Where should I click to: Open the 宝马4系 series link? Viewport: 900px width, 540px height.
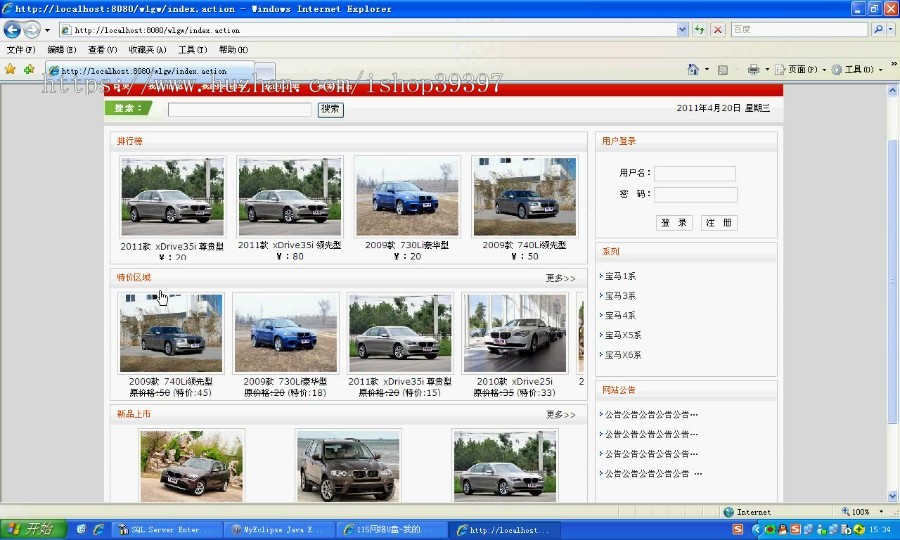coord(620,315)
